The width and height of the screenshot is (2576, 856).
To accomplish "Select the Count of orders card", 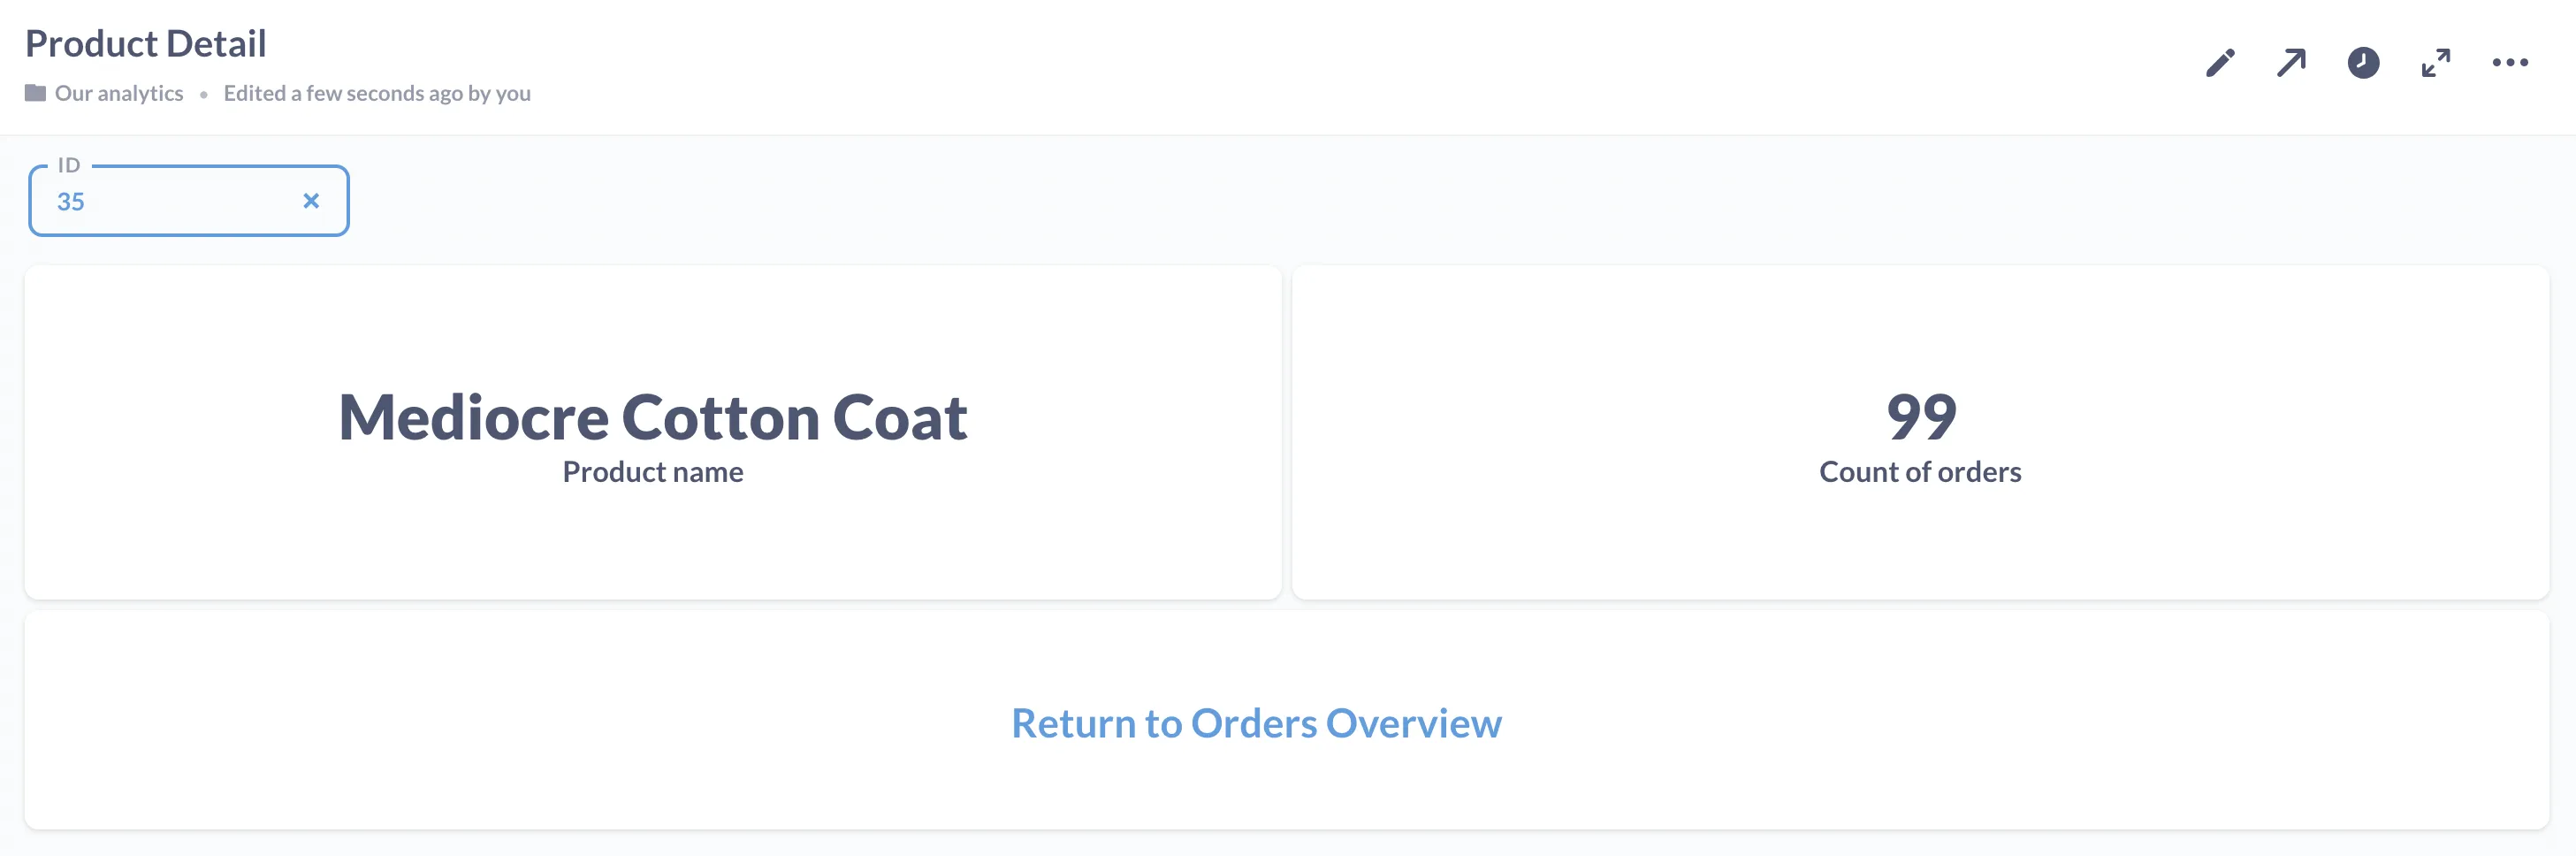I will tap(1921, 430).
